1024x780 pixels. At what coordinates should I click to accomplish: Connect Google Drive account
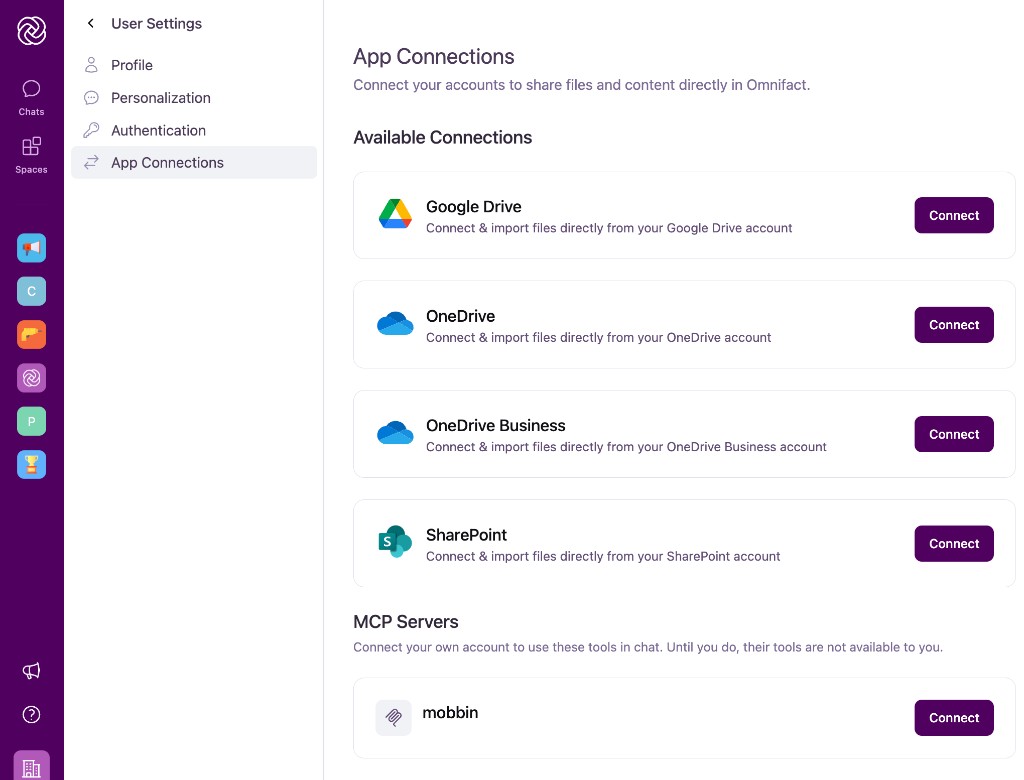coord(953,216)
